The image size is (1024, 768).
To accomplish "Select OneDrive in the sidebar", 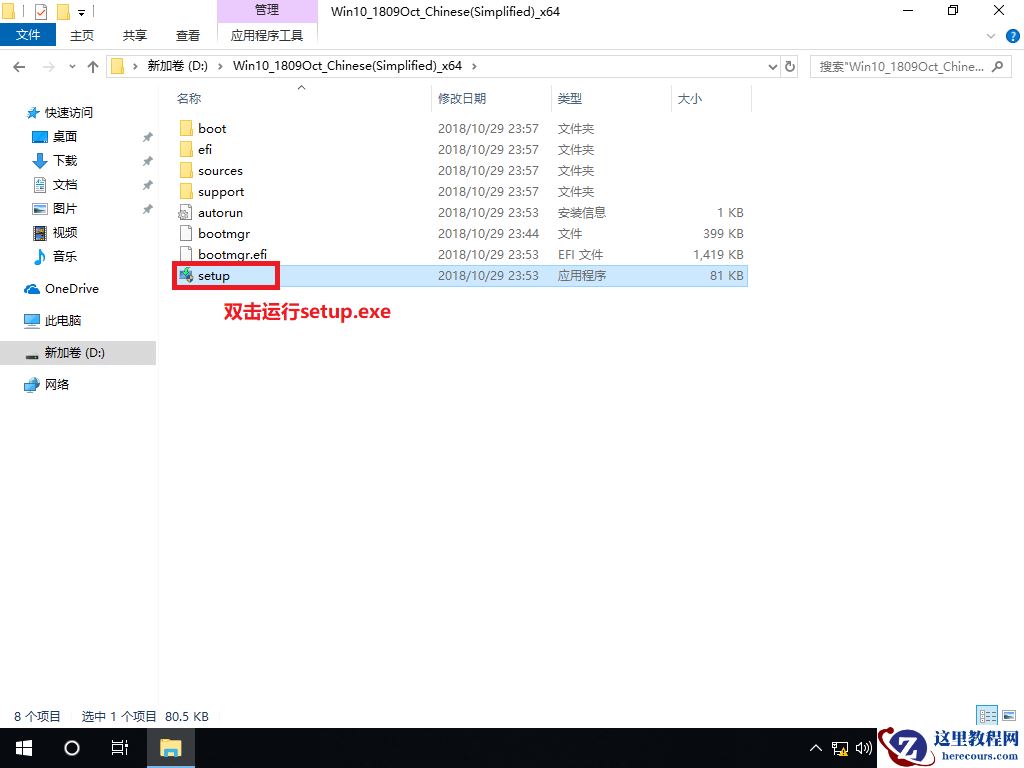I will click(x=70, y=288).
